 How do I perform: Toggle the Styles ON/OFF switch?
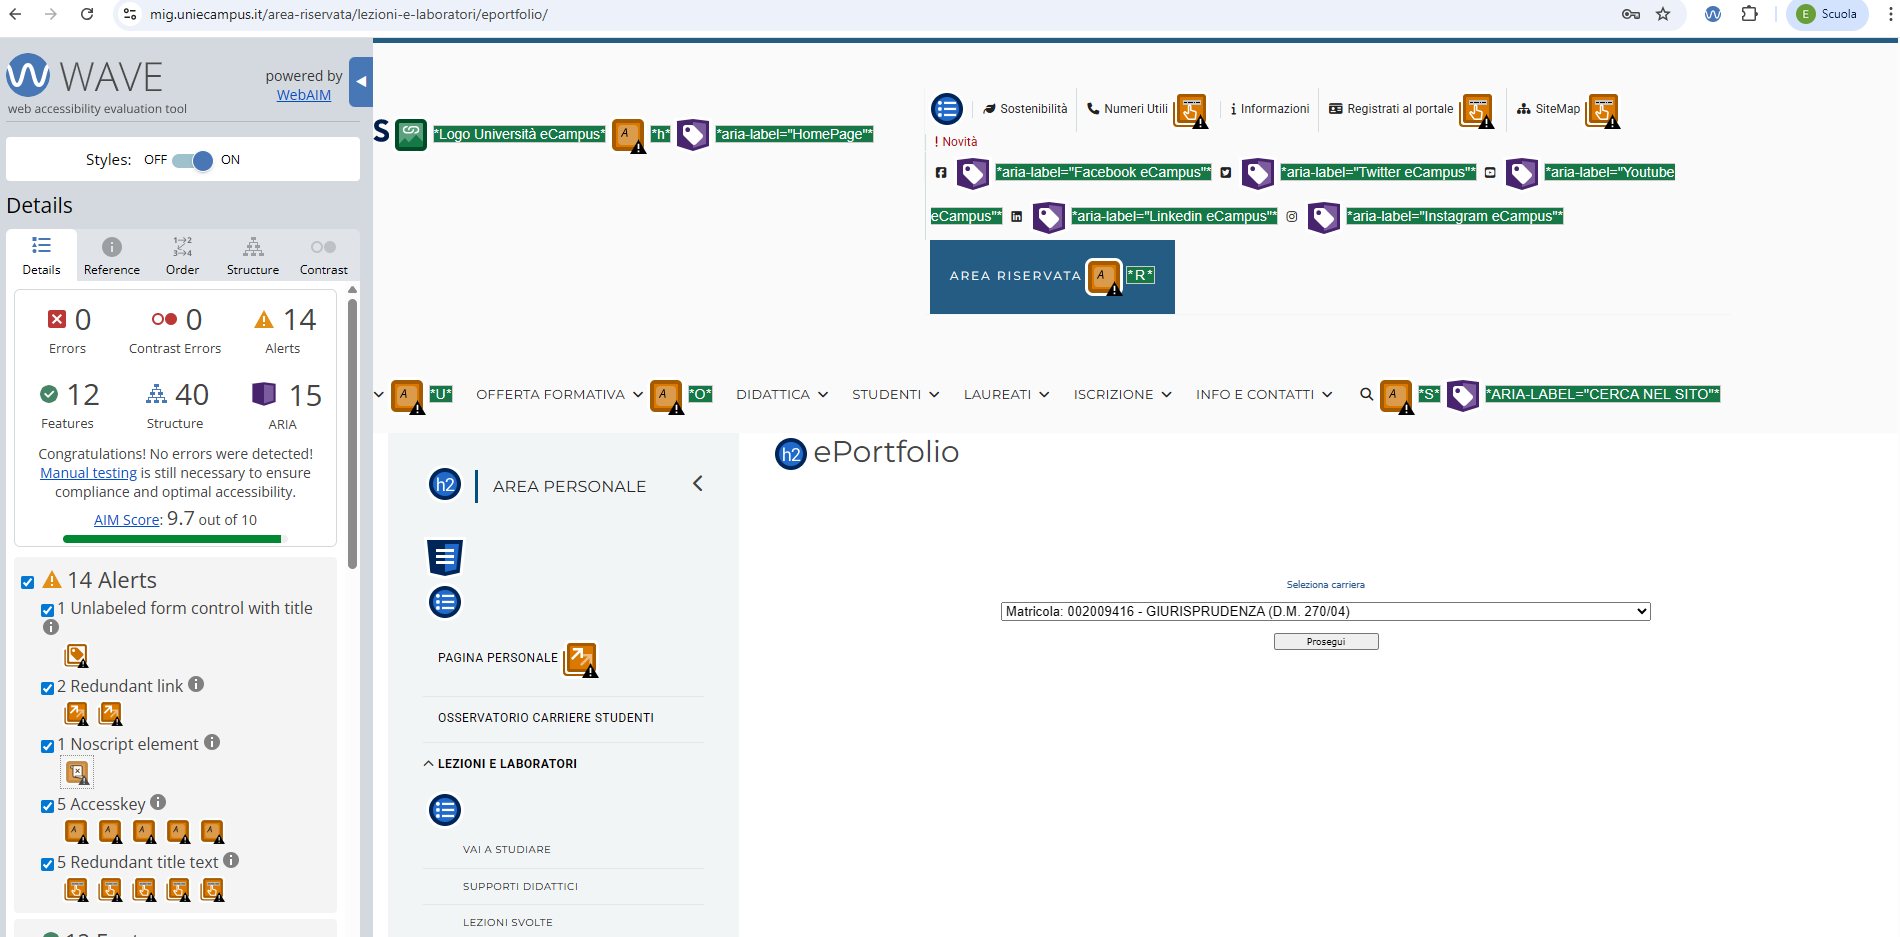coord(192,160)
